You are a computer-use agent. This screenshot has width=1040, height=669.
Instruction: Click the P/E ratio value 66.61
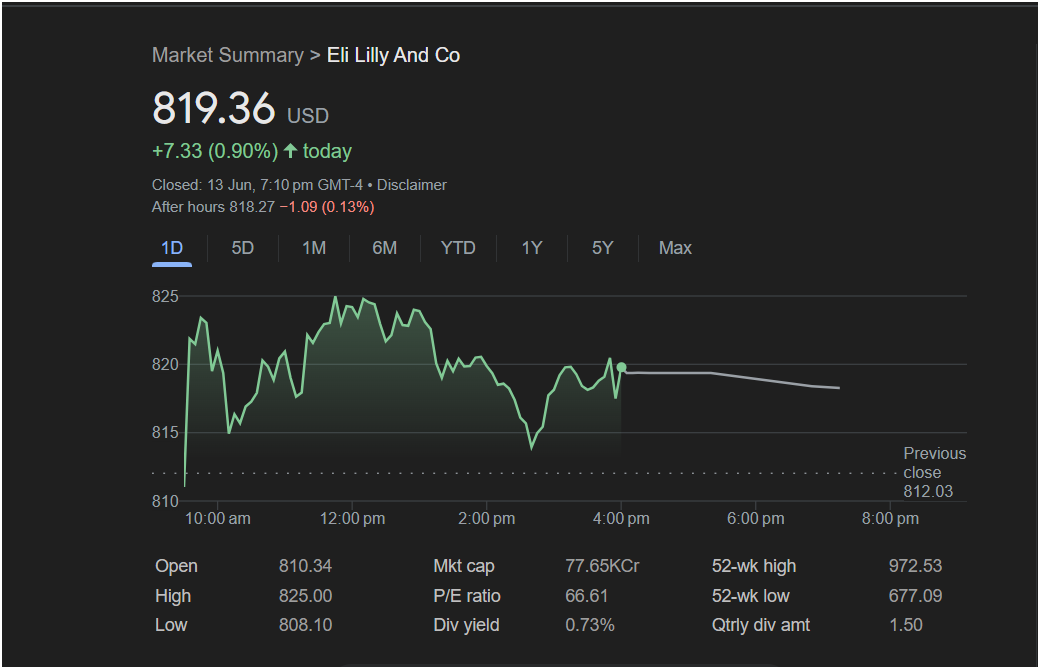point(586,596)
